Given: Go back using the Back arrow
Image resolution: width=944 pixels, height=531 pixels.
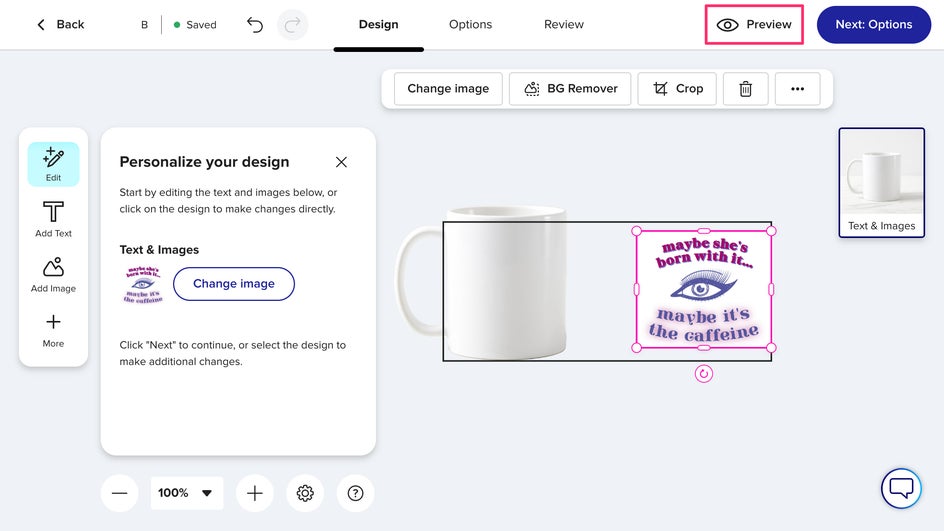Looking at the screenshot, I should point(60,25).
